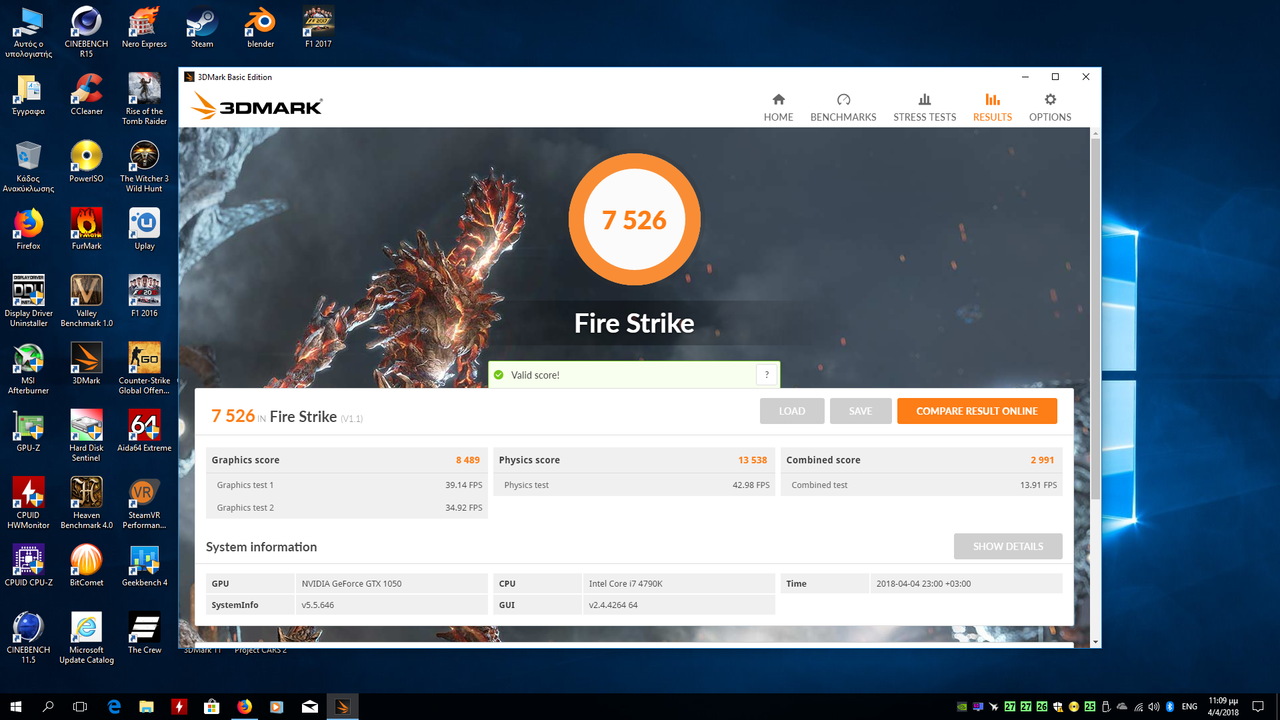Click COMPARE RESULT ONLINE button
Image resolution: width=1280 pixels, height=720 pixels.
click(x=977, y=411)
